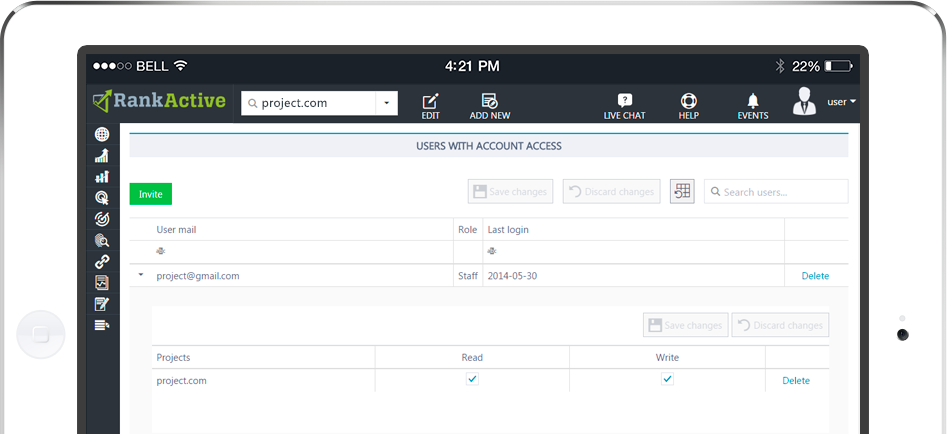Toggle Read checkbox for project.com

472,379
